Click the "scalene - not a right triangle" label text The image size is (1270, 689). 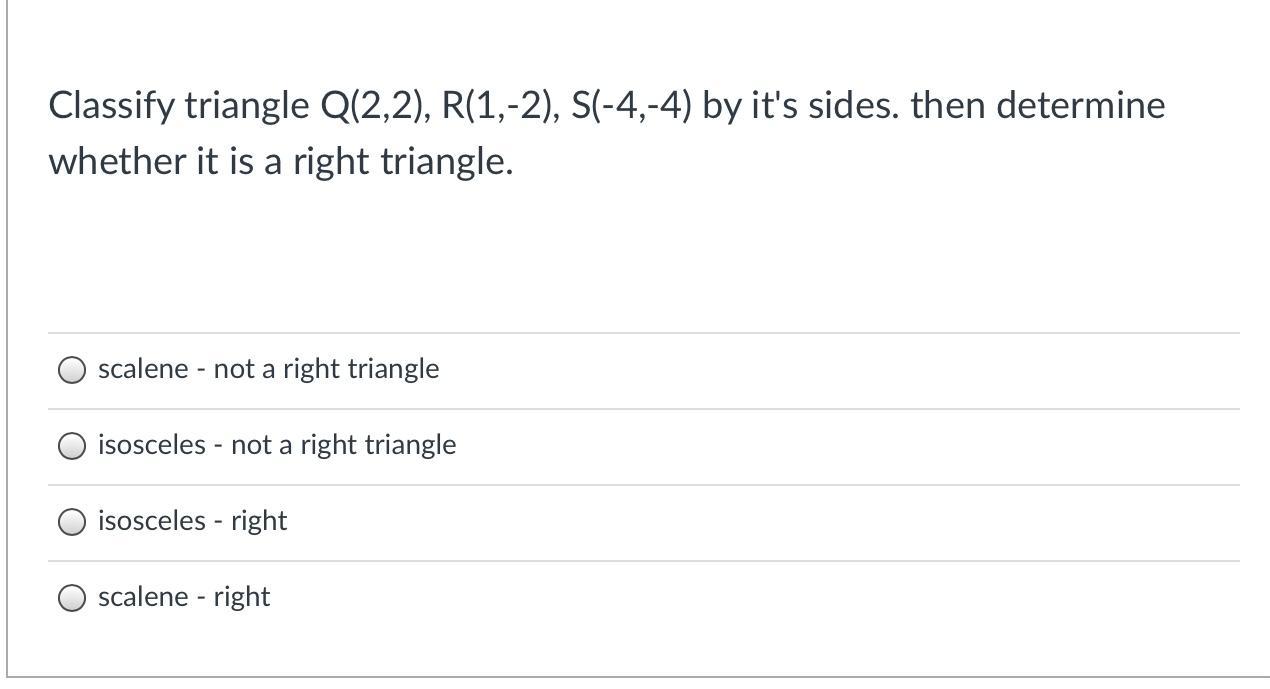point(268,369)
